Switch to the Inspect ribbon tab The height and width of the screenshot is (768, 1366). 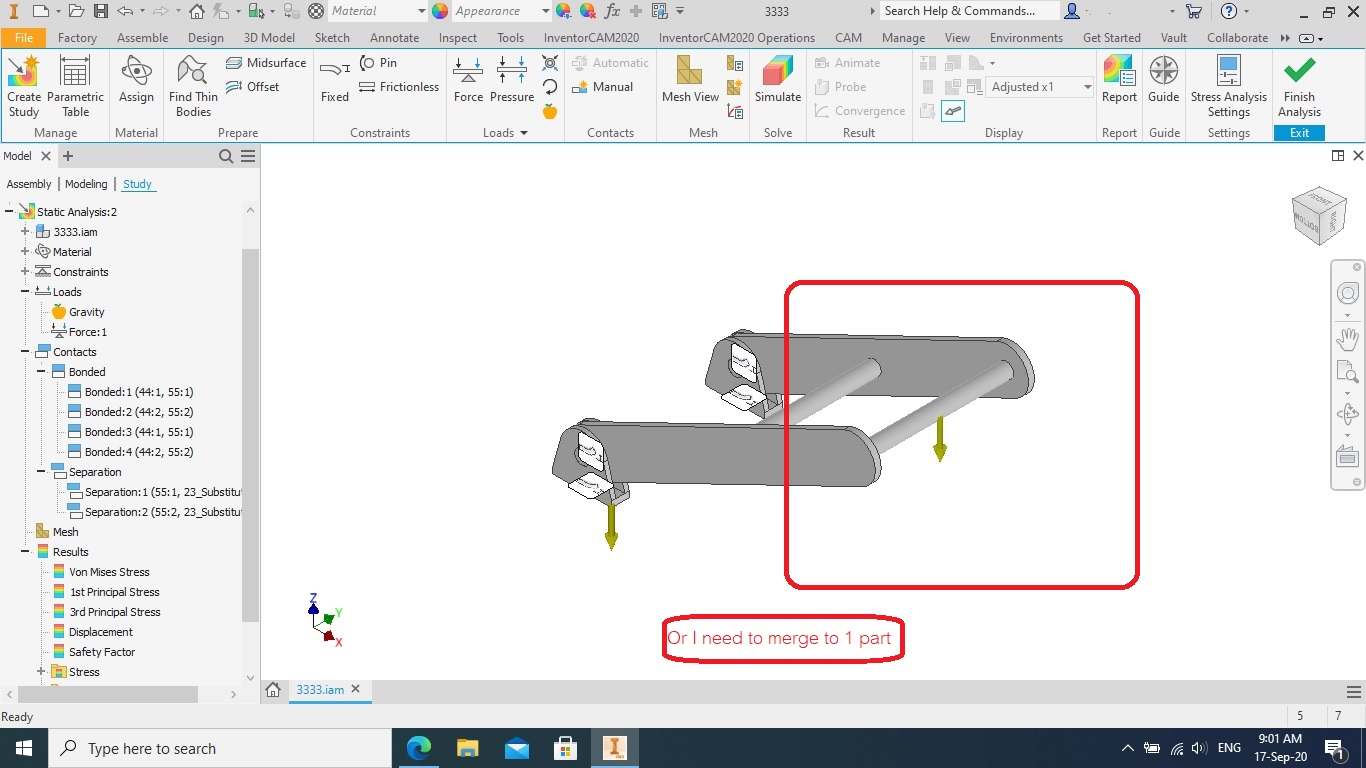457,37
